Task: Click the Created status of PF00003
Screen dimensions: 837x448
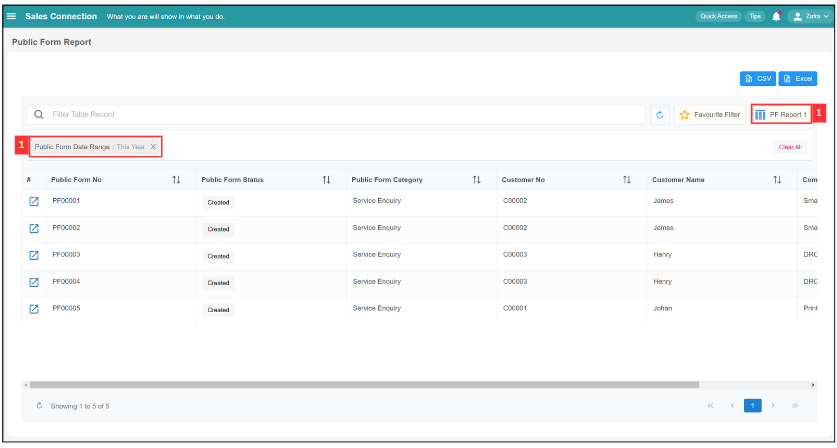Action: click(x=218, y=256)
